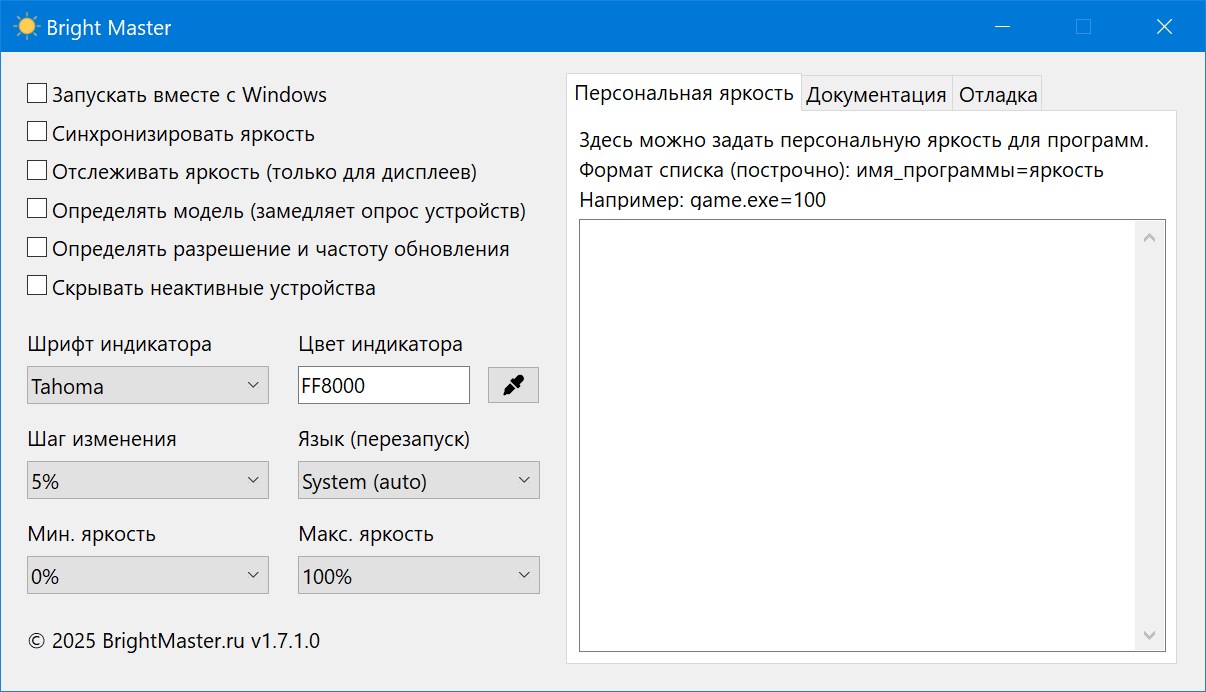Minimize the Bright Master window
The width and height of the screenshot is (1206, 692).
coord(1001,27)
